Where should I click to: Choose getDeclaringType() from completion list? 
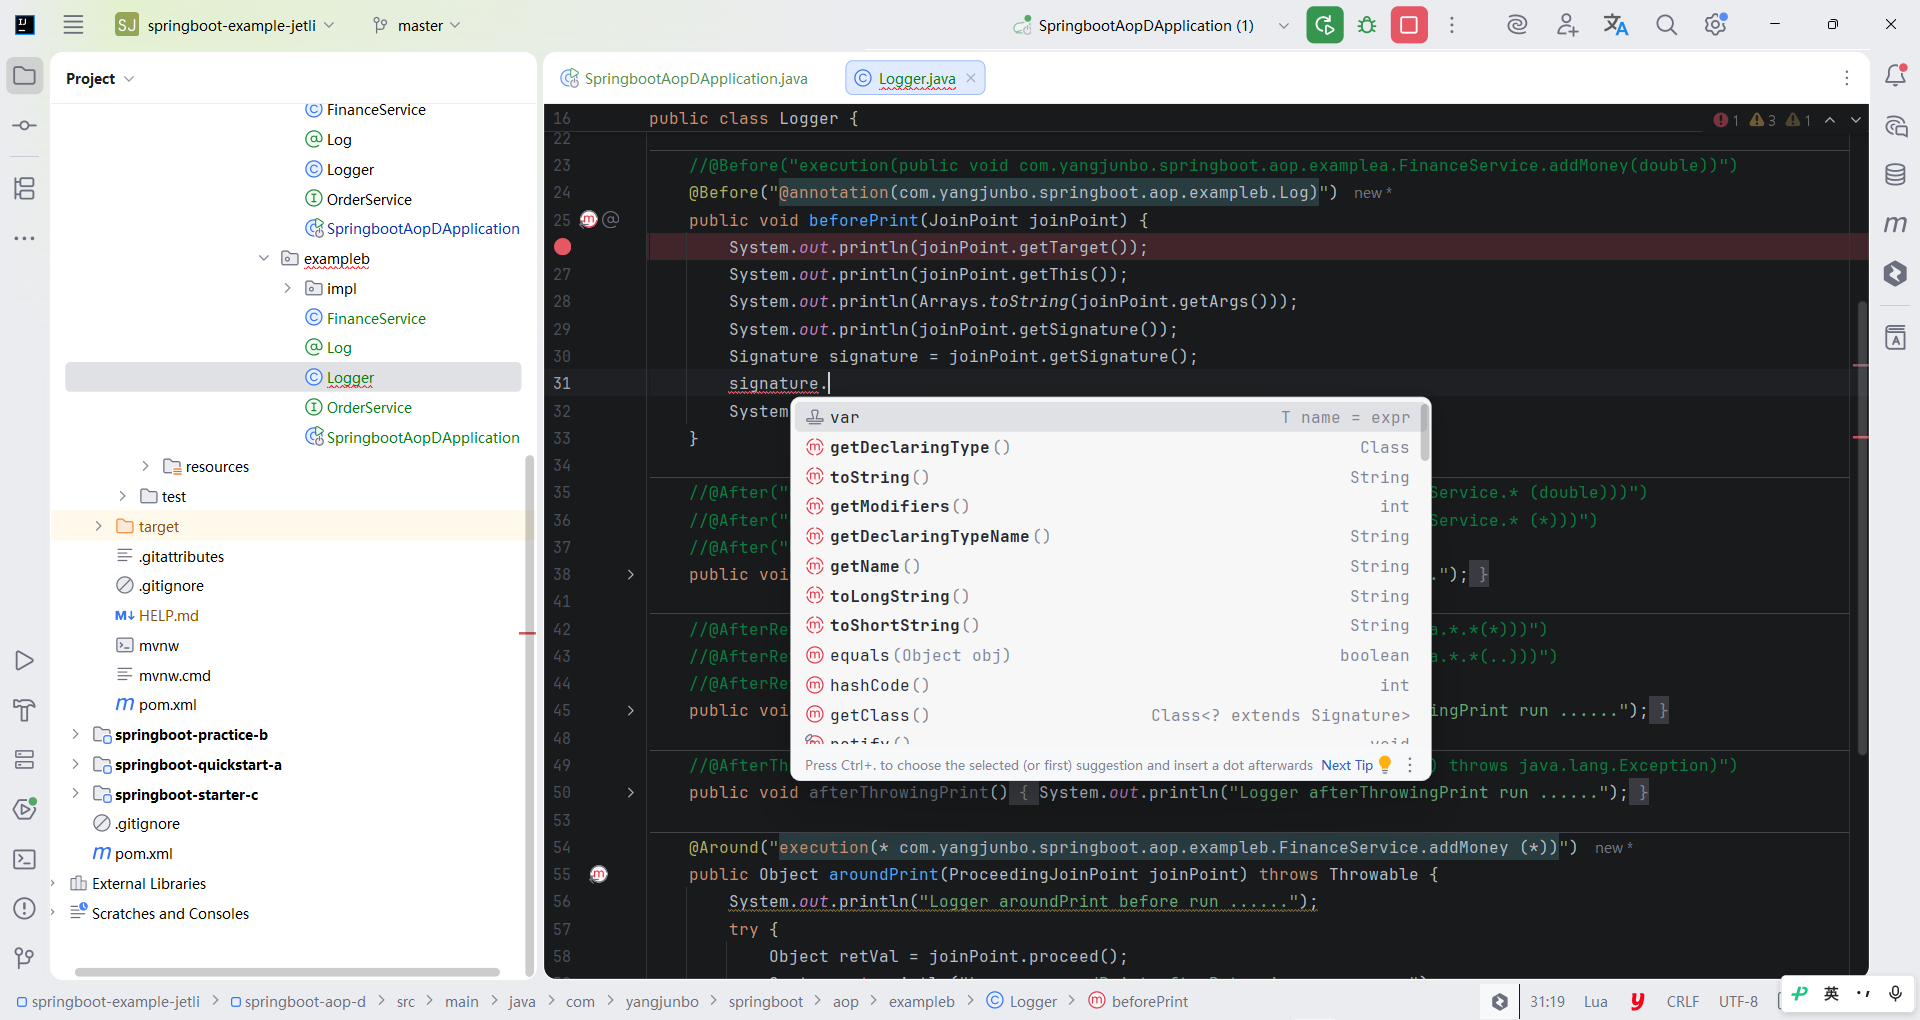1108,447
